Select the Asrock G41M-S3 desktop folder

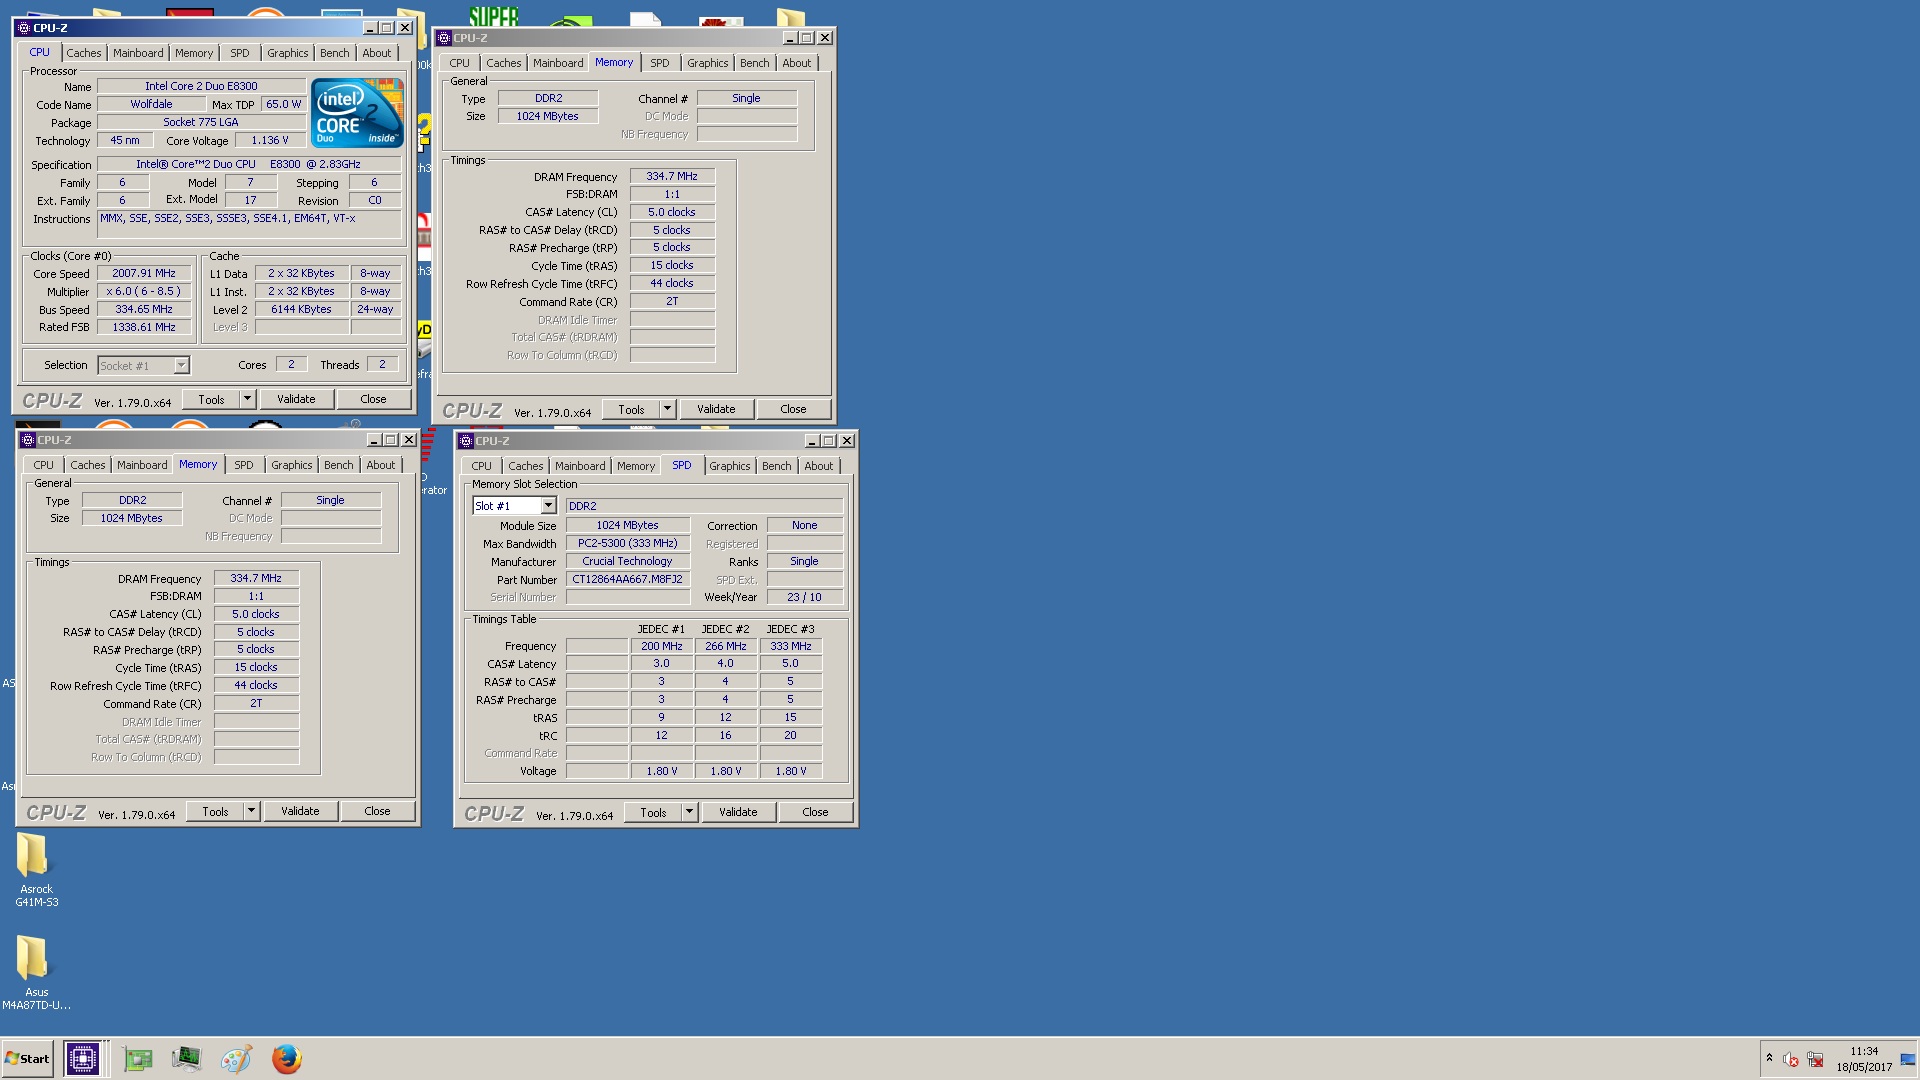(x=36, y=870)
